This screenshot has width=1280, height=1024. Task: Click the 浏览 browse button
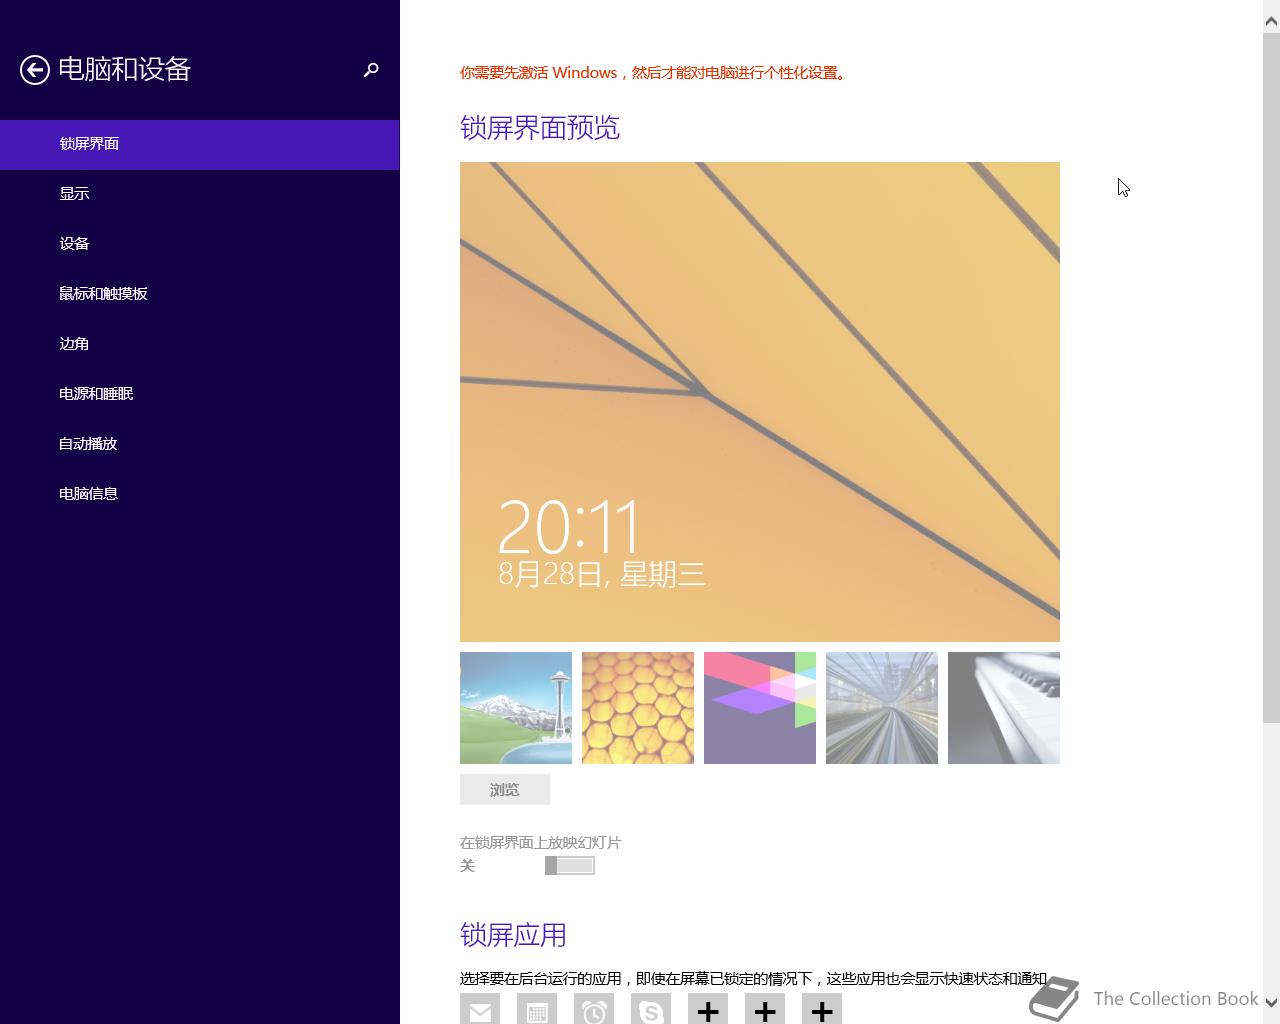505,789
